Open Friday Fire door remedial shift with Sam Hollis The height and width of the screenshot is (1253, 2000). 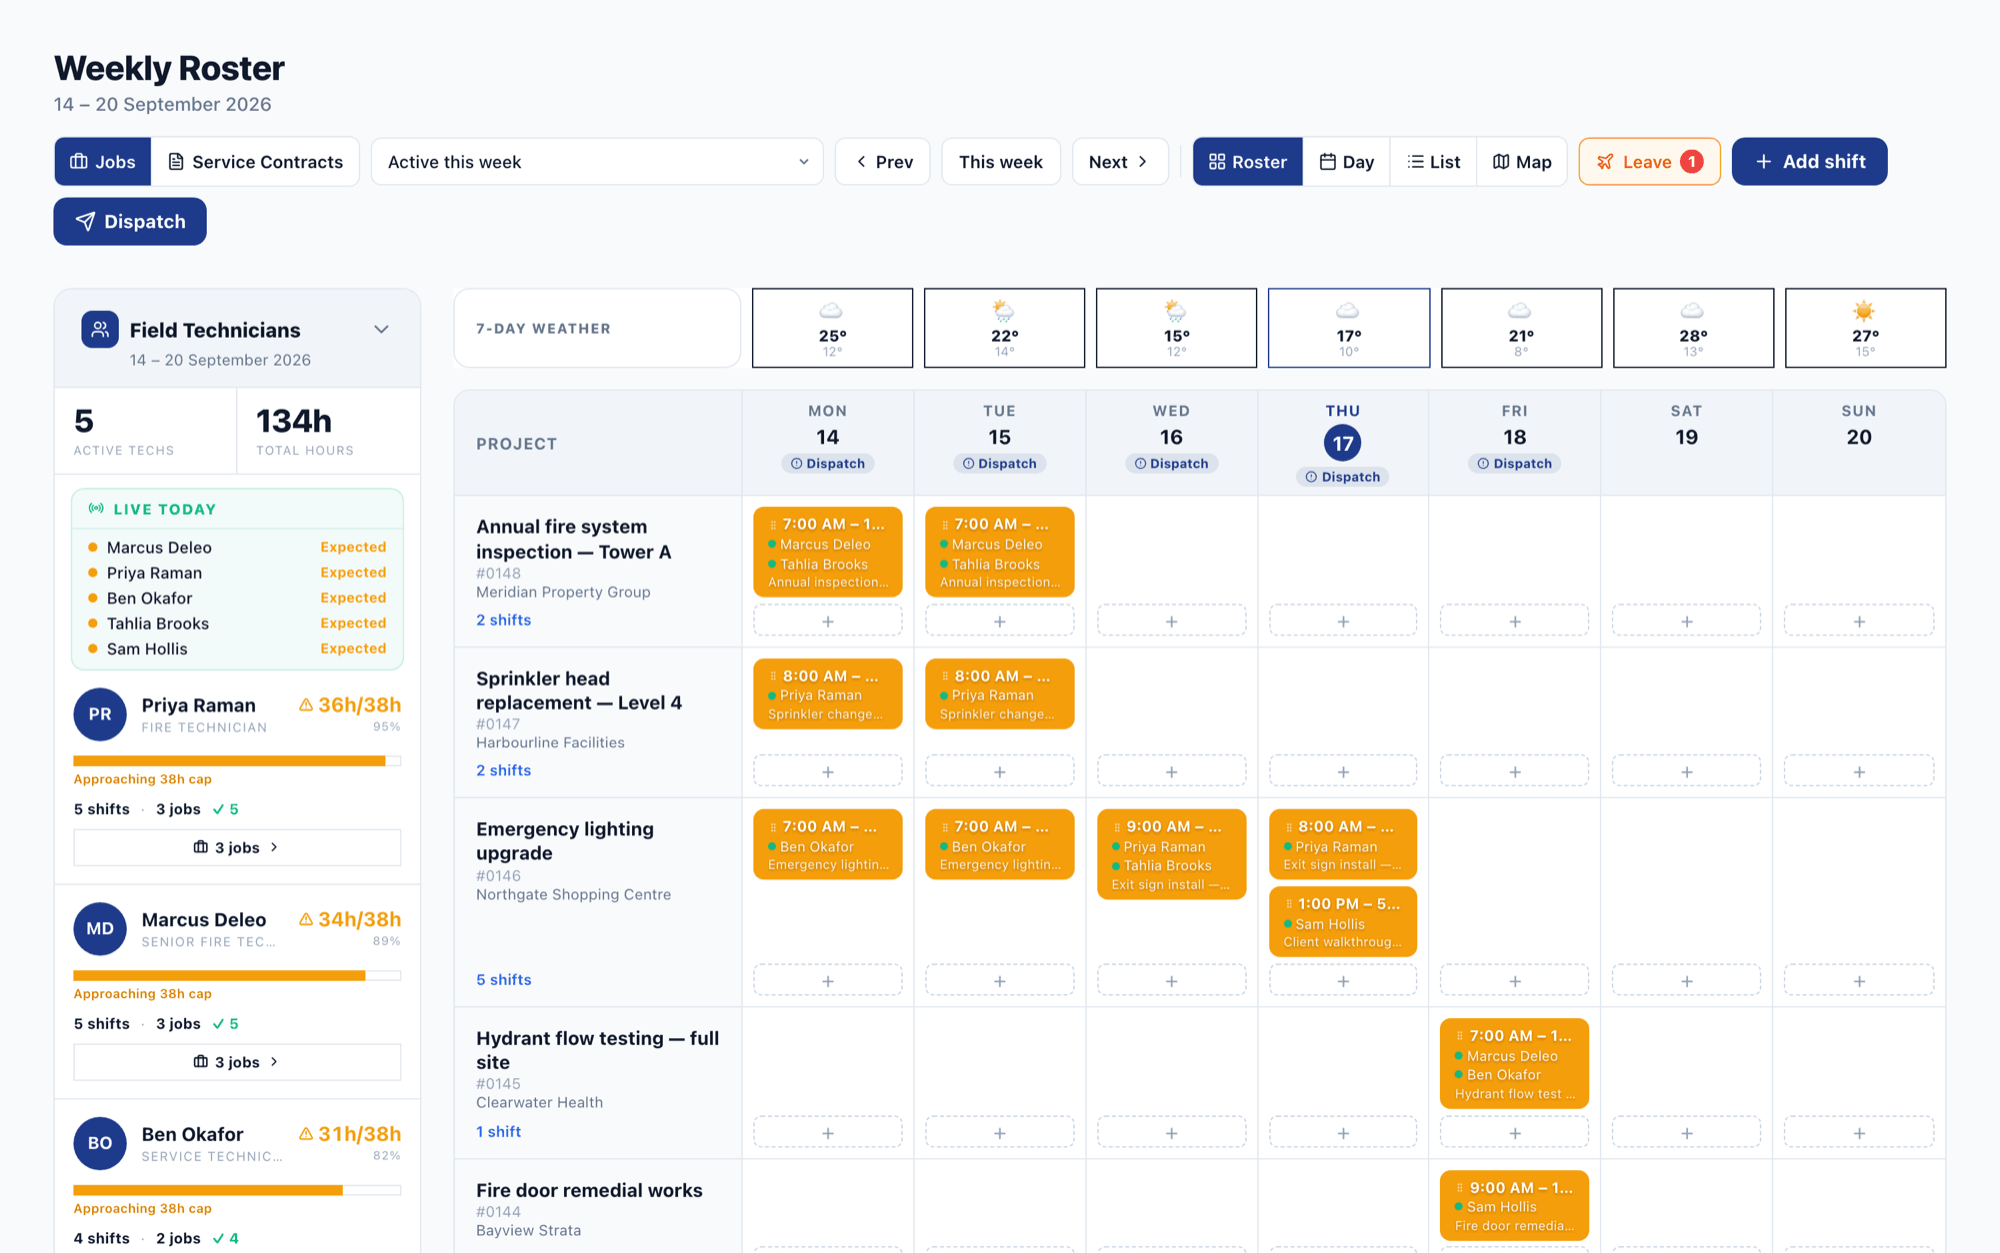coord(1515,1206)
